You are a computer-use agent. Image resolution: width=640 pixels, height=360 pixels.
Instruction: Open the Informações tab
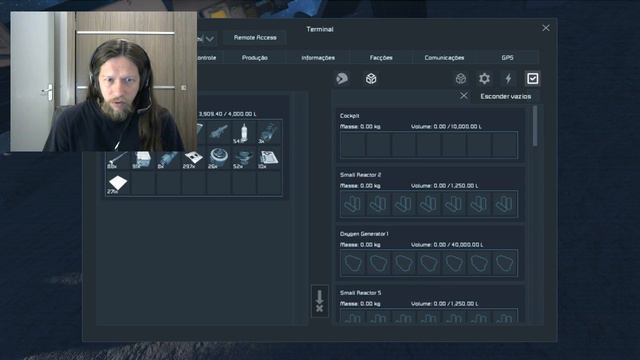[318, 58]
